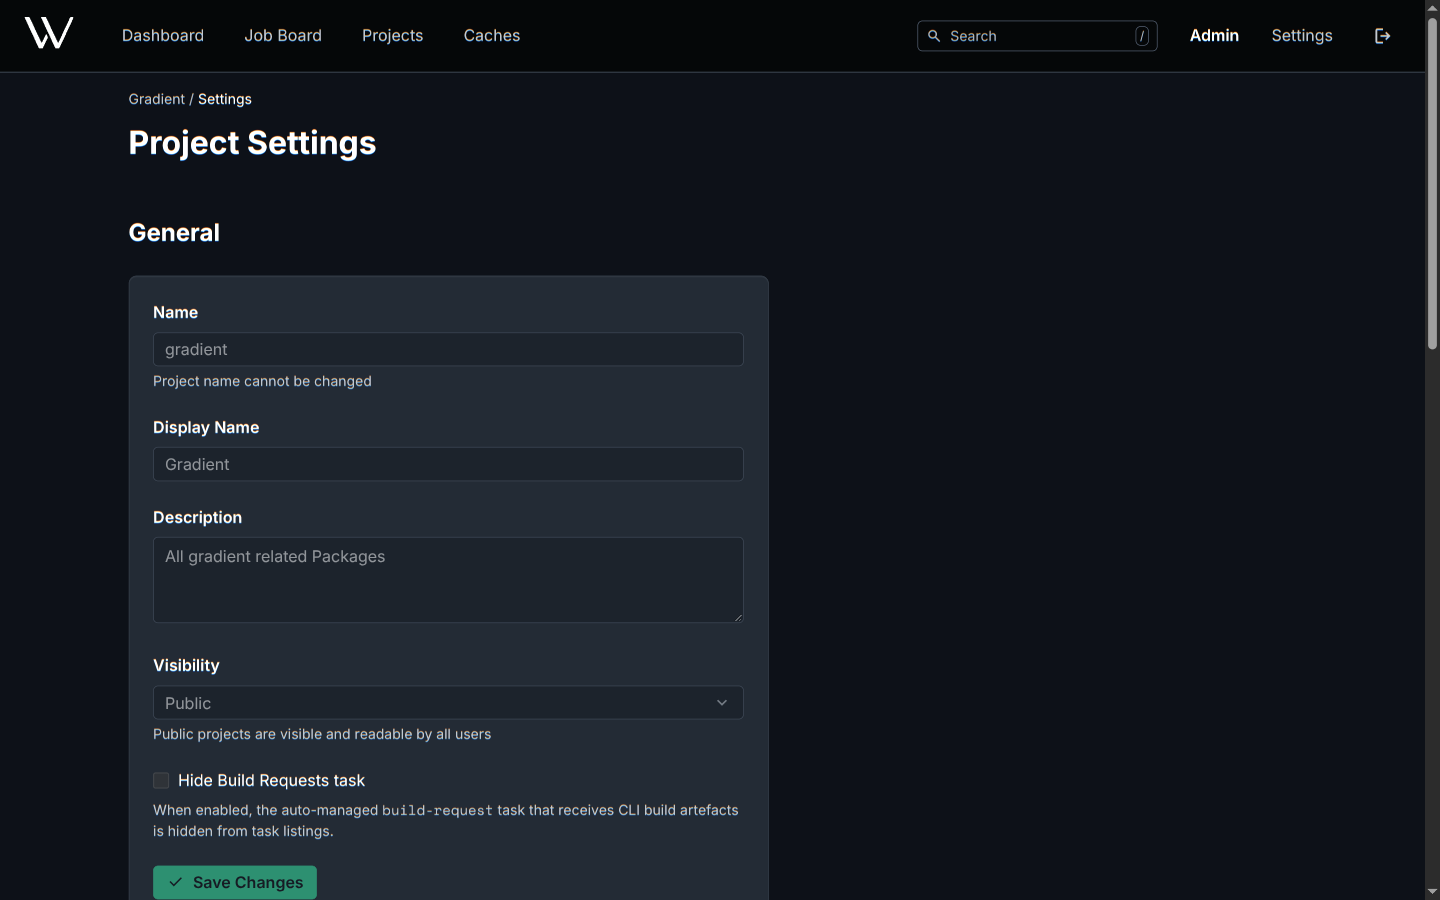This screenshot has height=900, width=1440.
Task: Click the 'Public projects are visible' helper text
Action: point(322,734)
